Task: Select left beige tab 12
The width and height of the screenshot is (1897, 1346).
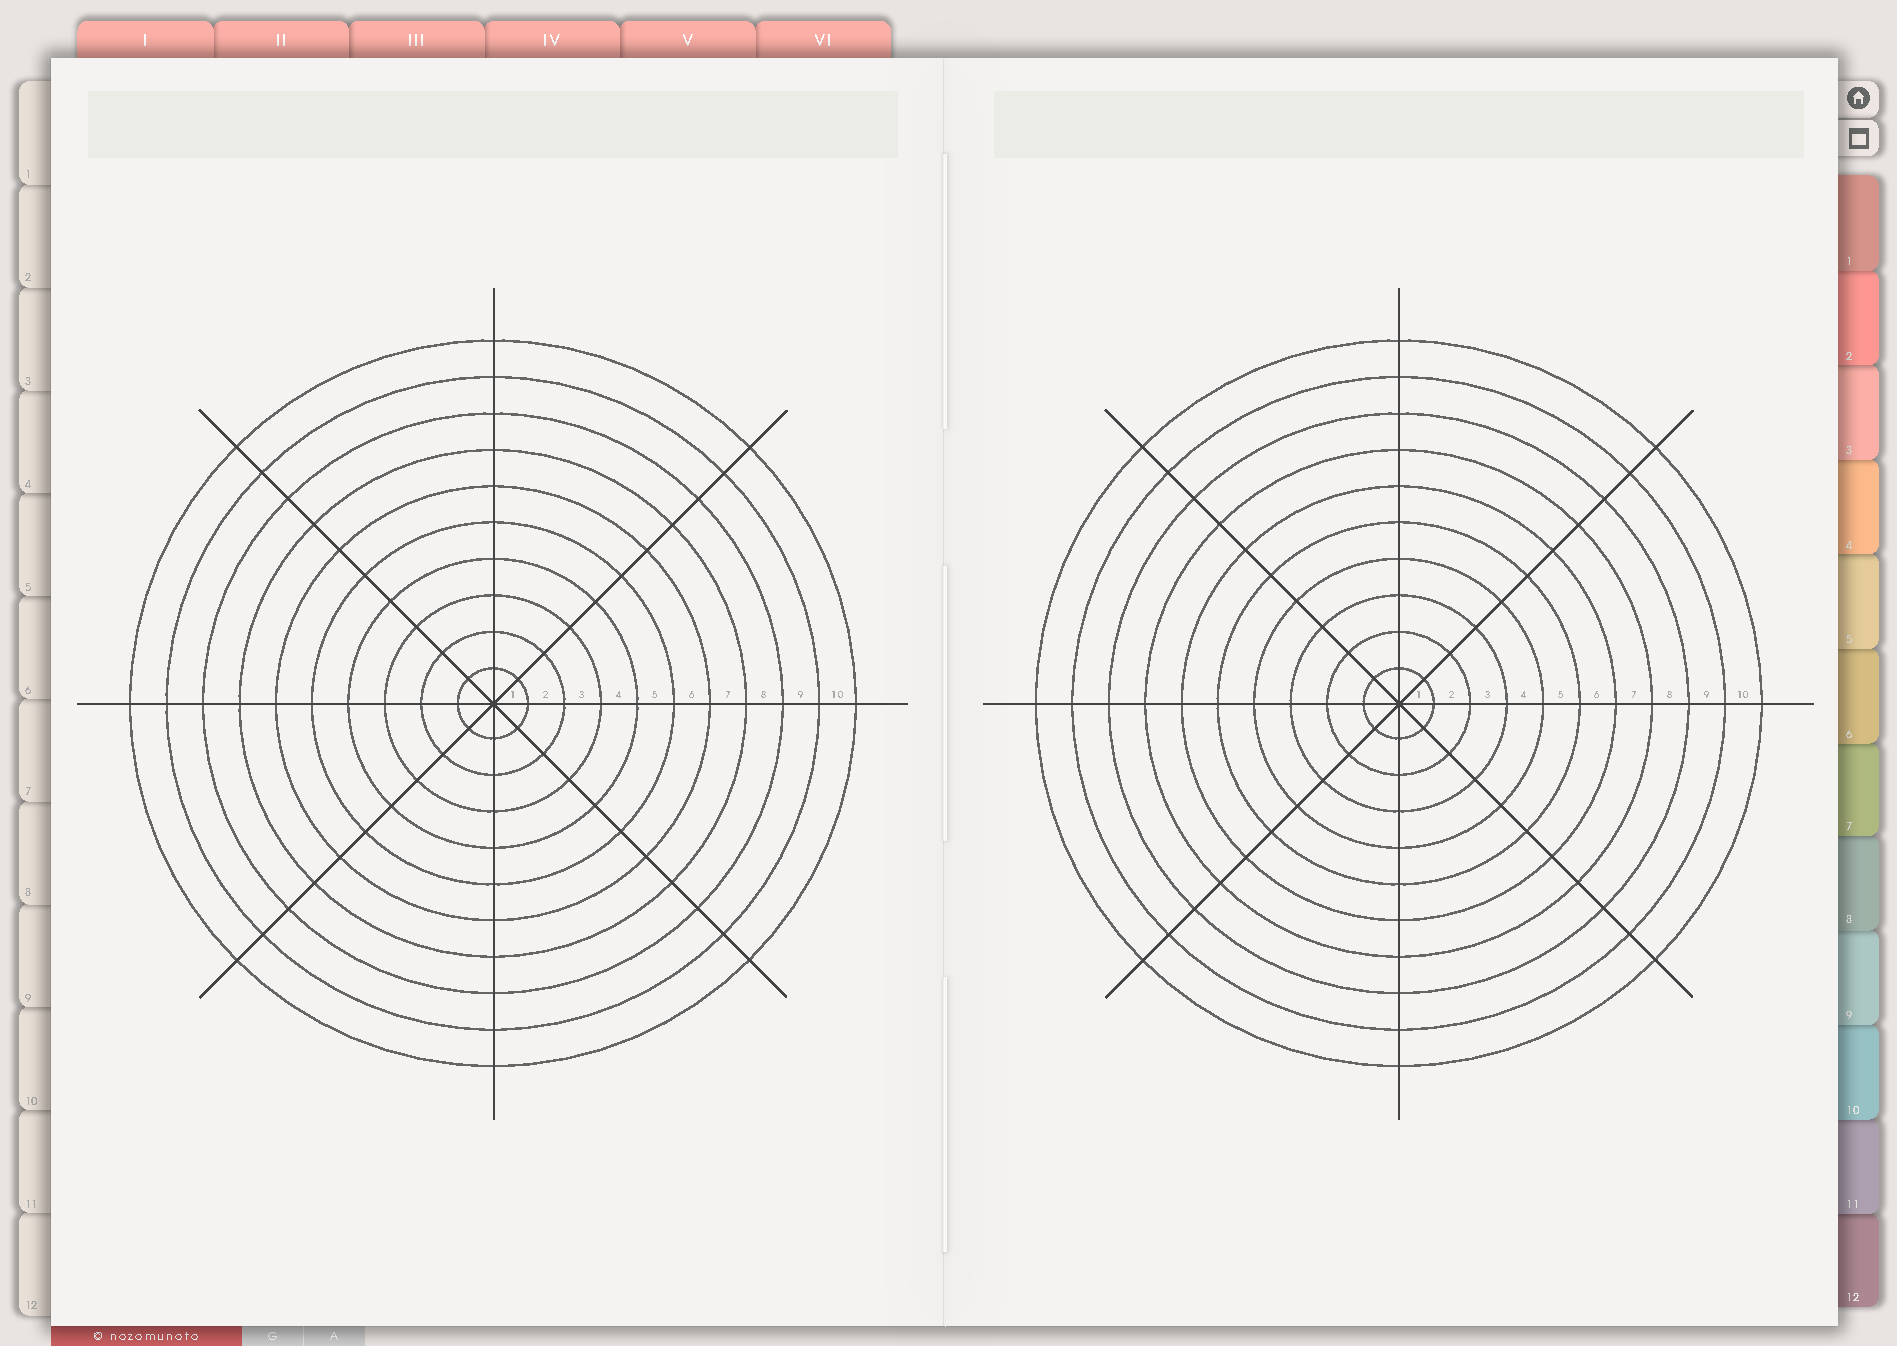Action: click(35, 1265)
